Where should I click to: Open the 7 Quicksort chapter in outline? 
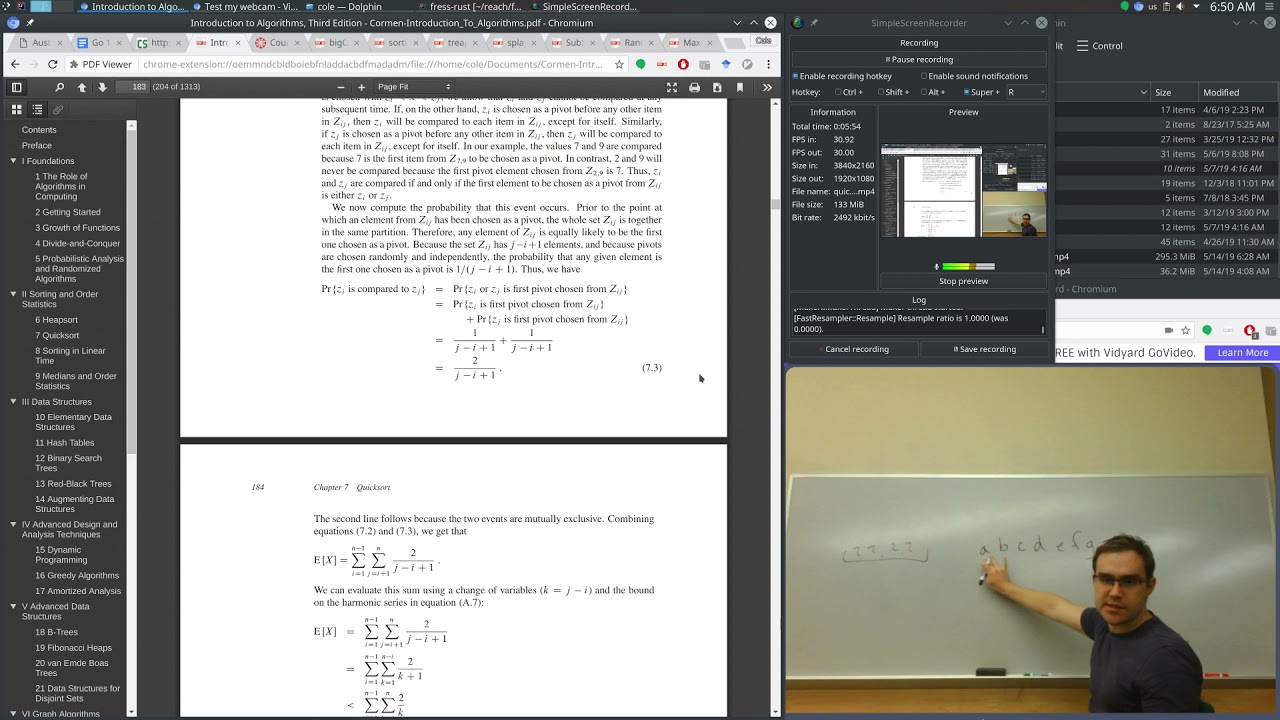click(57, 336)
